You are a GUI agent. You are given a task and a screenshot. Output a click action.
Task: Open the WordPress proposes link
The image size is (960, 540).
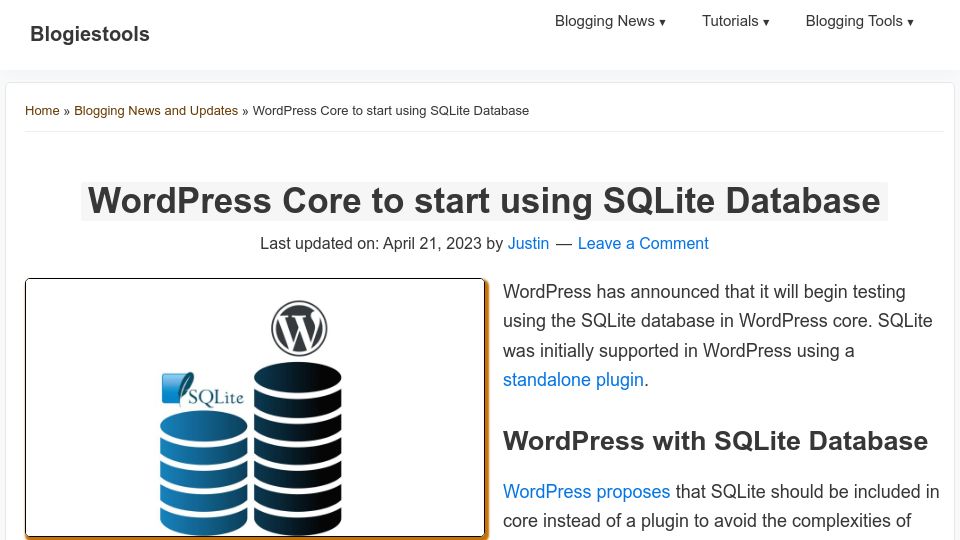point(587,492)
